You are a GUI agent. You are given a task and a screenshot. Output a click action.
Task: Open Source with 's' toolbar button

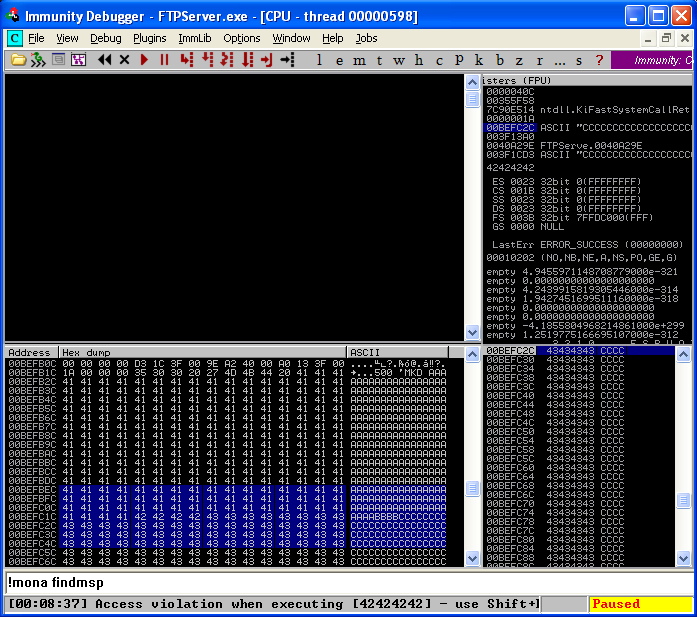[x=579, y=60]
